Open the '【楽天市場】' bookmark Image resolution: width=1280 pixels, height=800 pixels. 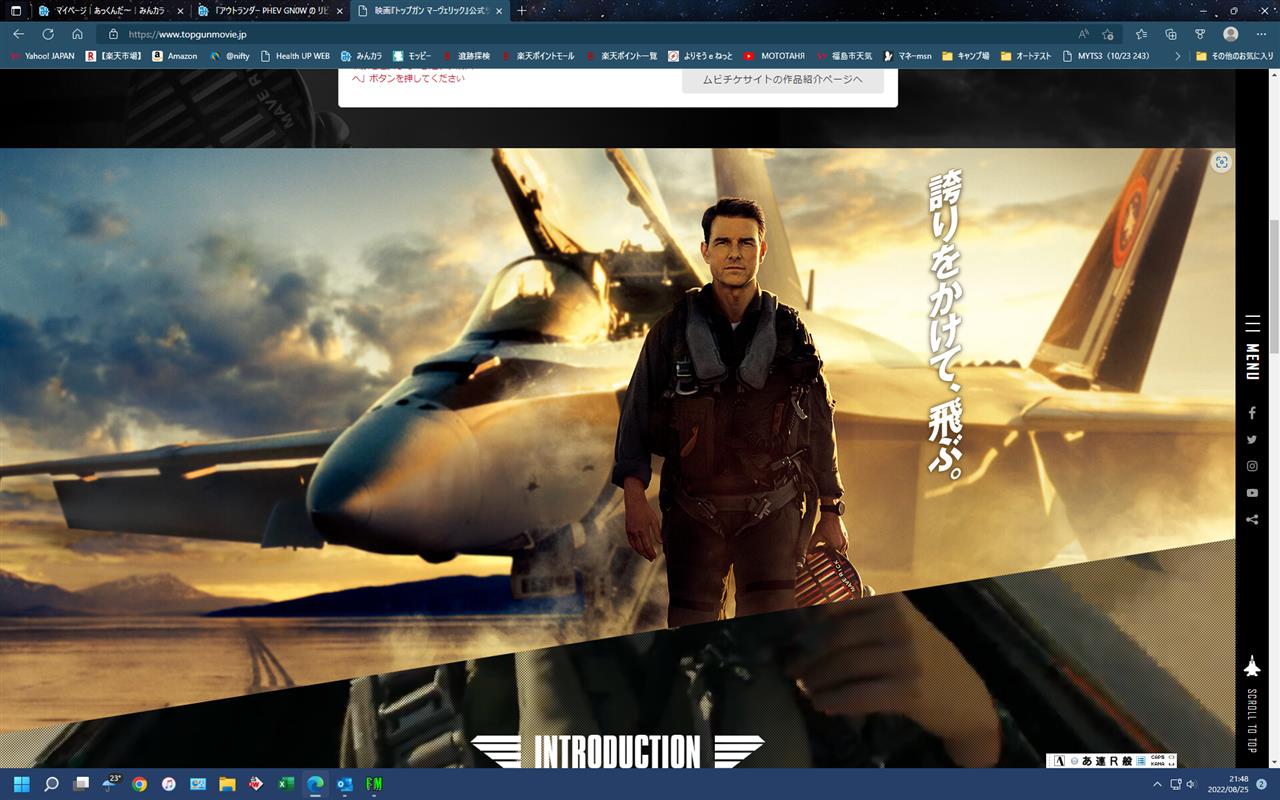(x=113, y=56)
